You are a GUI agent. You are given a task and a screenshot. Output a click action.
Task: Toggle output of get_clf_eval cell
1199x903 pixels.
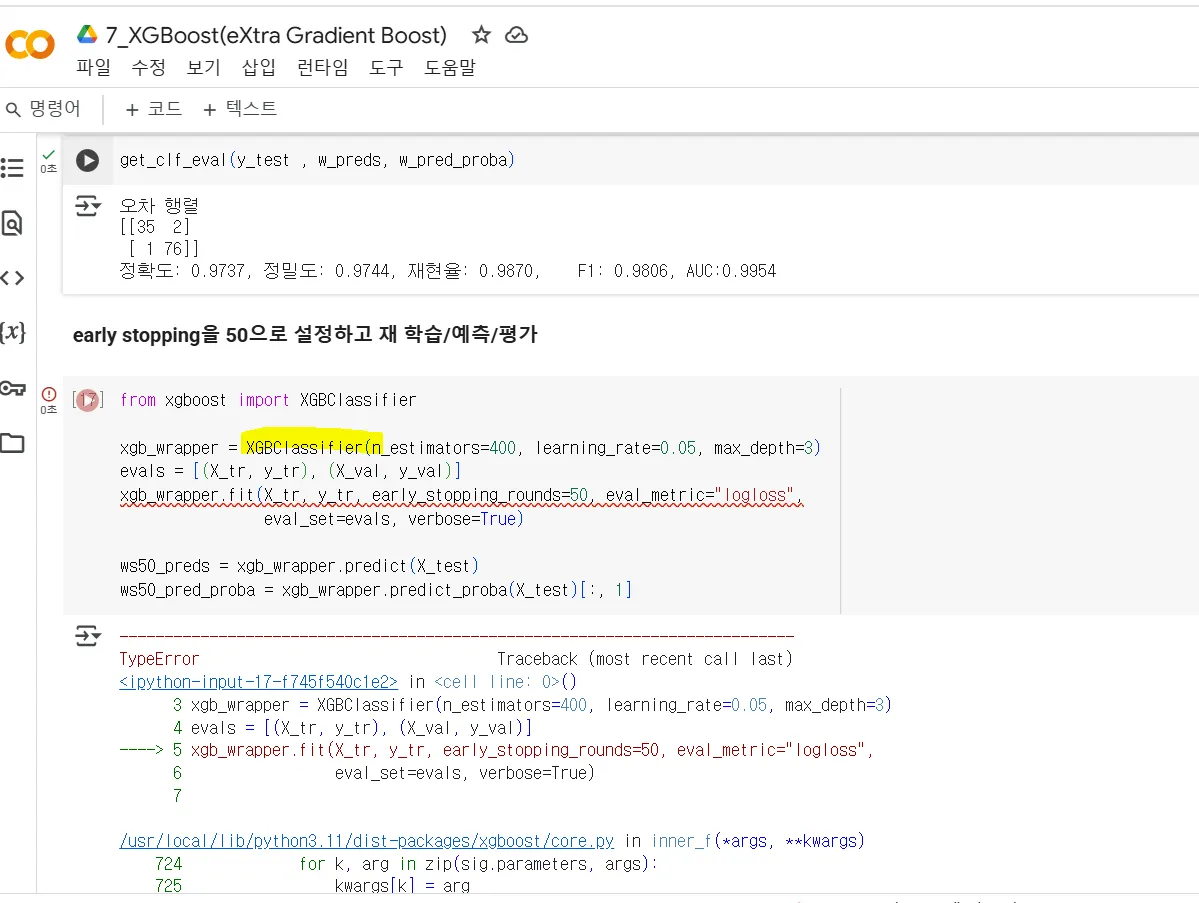pos(88,206)
